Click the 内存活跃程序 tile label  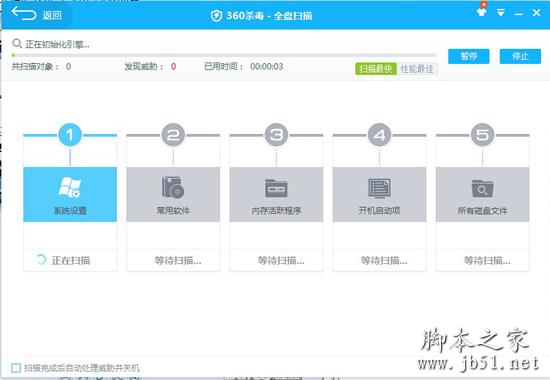[276, 211]
